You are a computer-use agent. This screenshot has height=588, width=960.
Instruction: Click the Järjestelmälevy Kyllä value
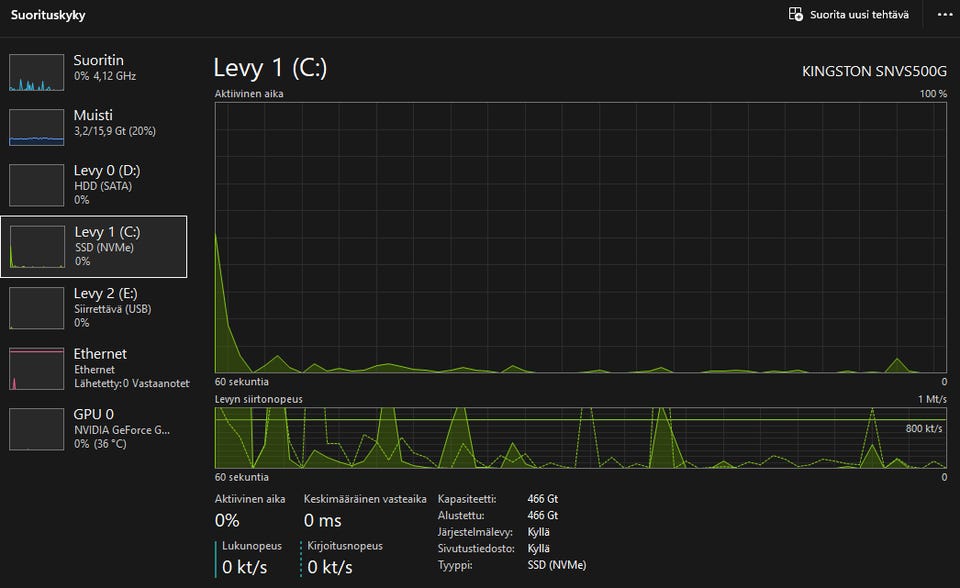click(539, 532)
